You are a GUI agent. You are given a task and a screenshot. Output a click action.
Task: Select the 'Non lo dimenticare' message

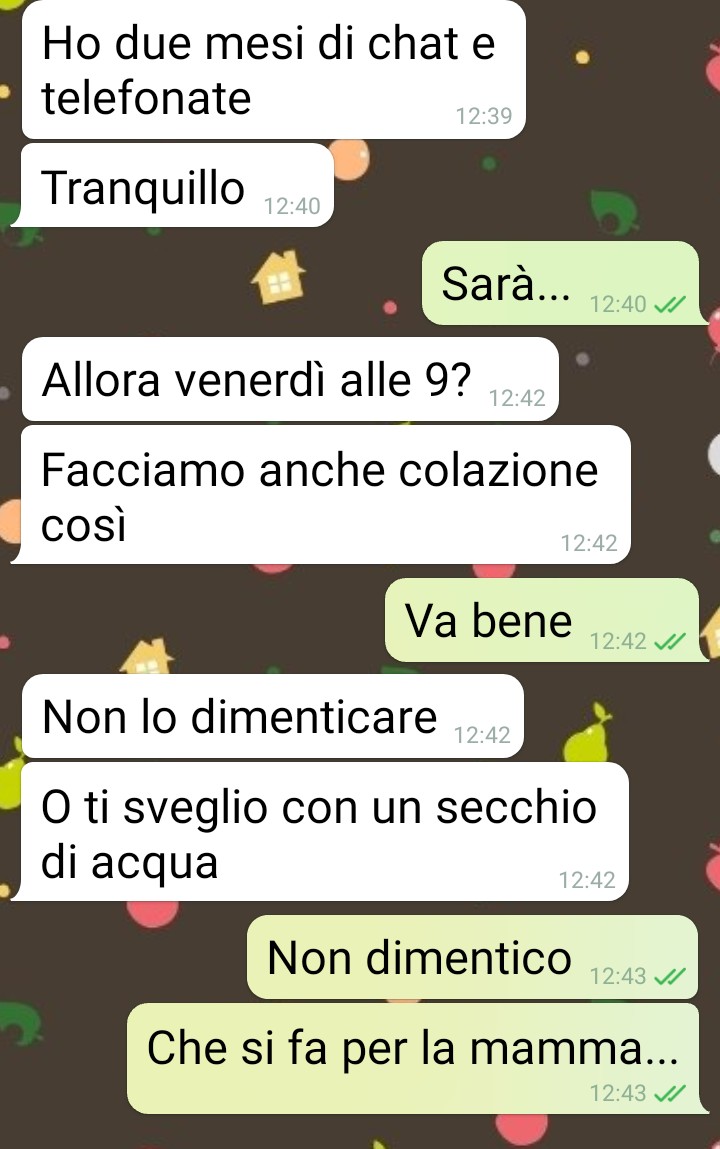point(272,716)
